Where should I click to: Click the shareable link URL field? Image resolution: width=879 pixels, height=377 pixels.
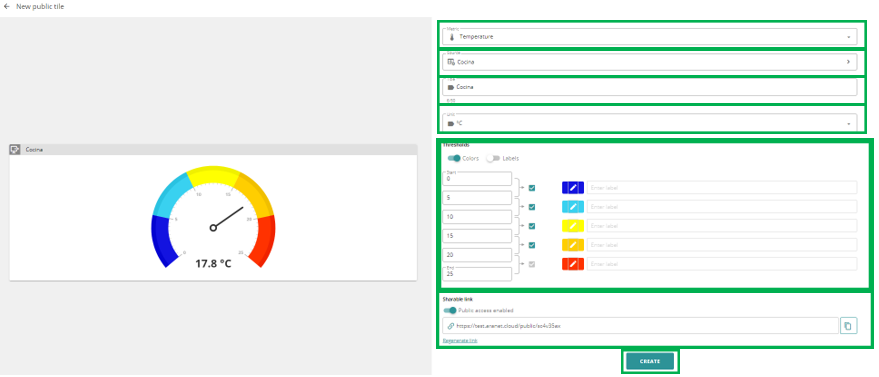(640, 325)
